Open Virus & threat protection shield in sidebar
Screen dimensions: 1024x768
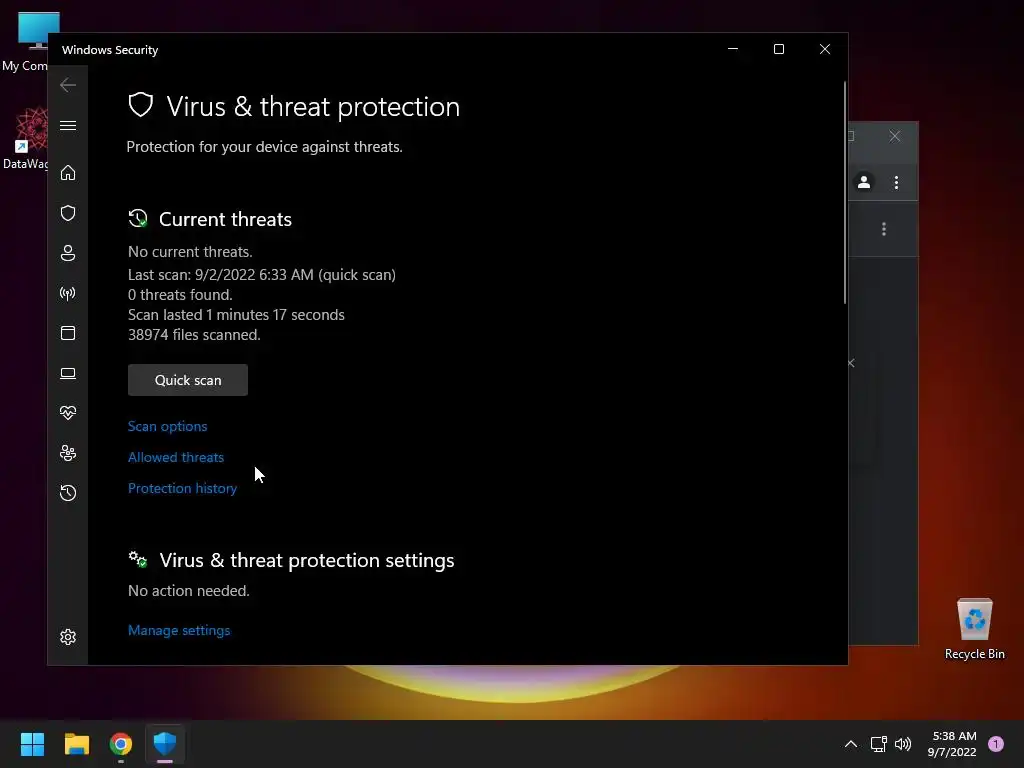(68, 213)
